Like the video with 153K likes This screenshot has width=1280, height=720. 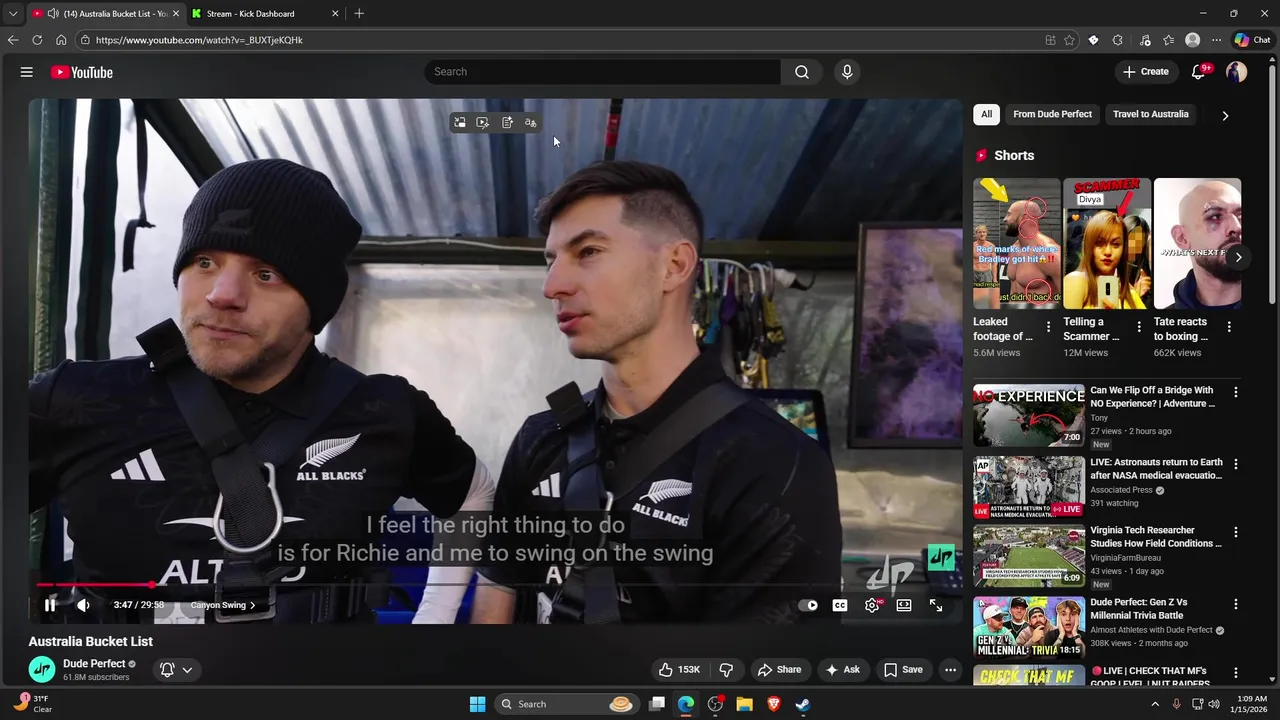(x=678, y=670)
